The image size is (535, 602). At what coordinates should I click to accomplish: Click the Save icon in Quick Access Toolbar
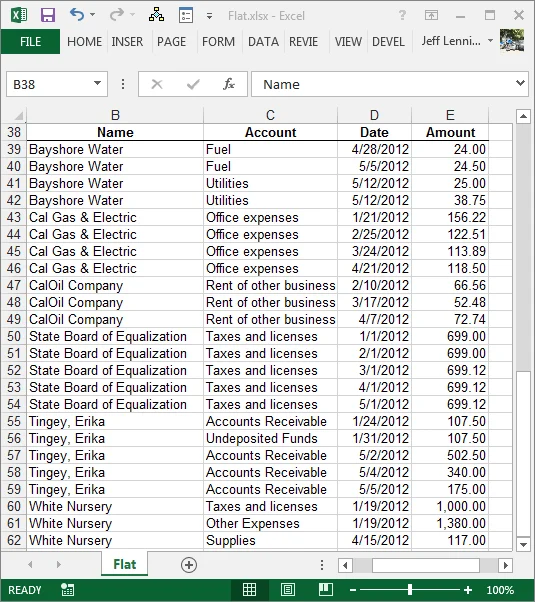(48, 15)
